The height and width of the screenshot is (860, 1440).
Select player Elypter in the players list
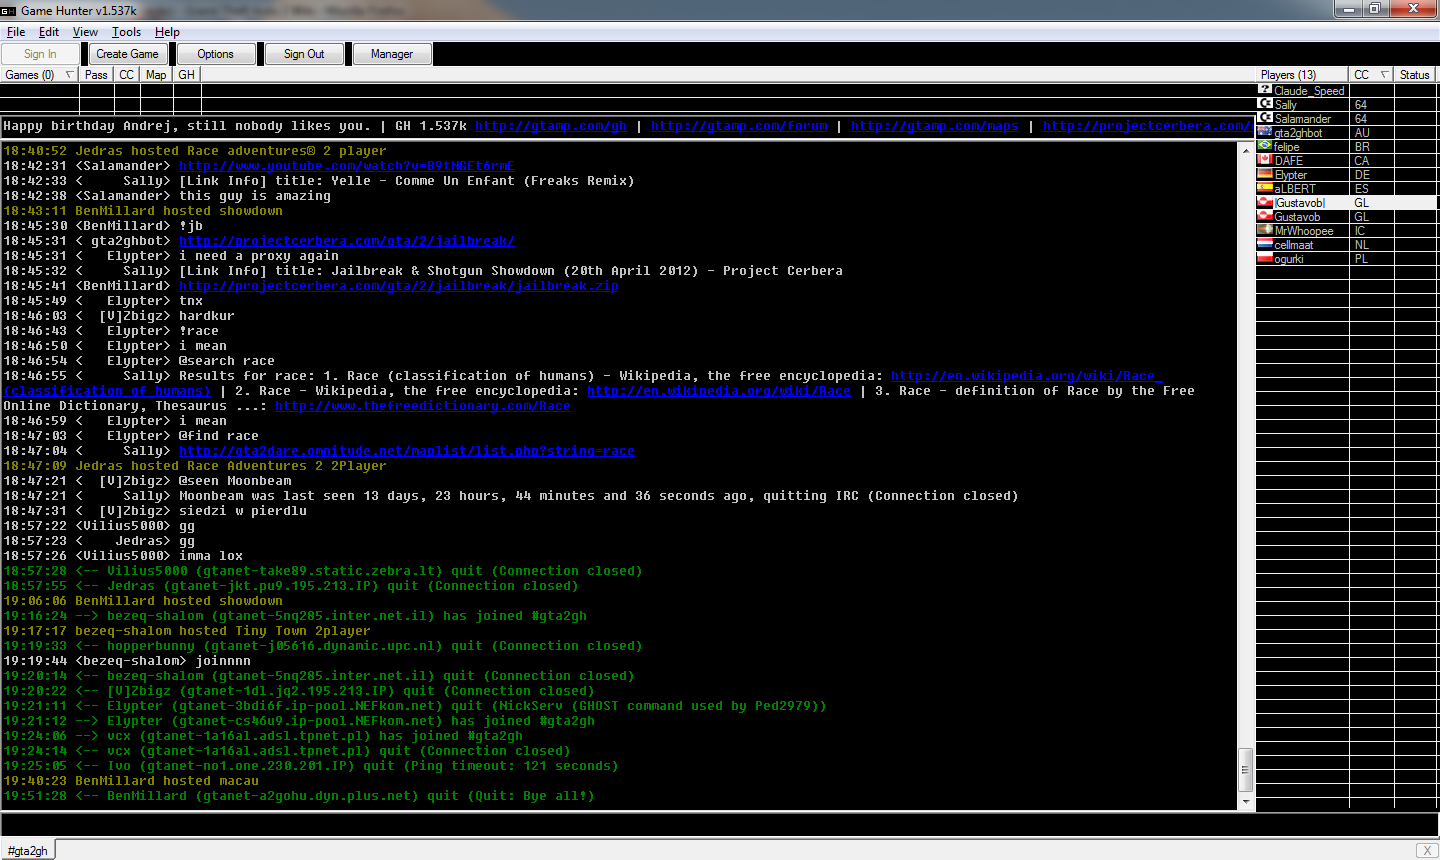(1290, 174)
